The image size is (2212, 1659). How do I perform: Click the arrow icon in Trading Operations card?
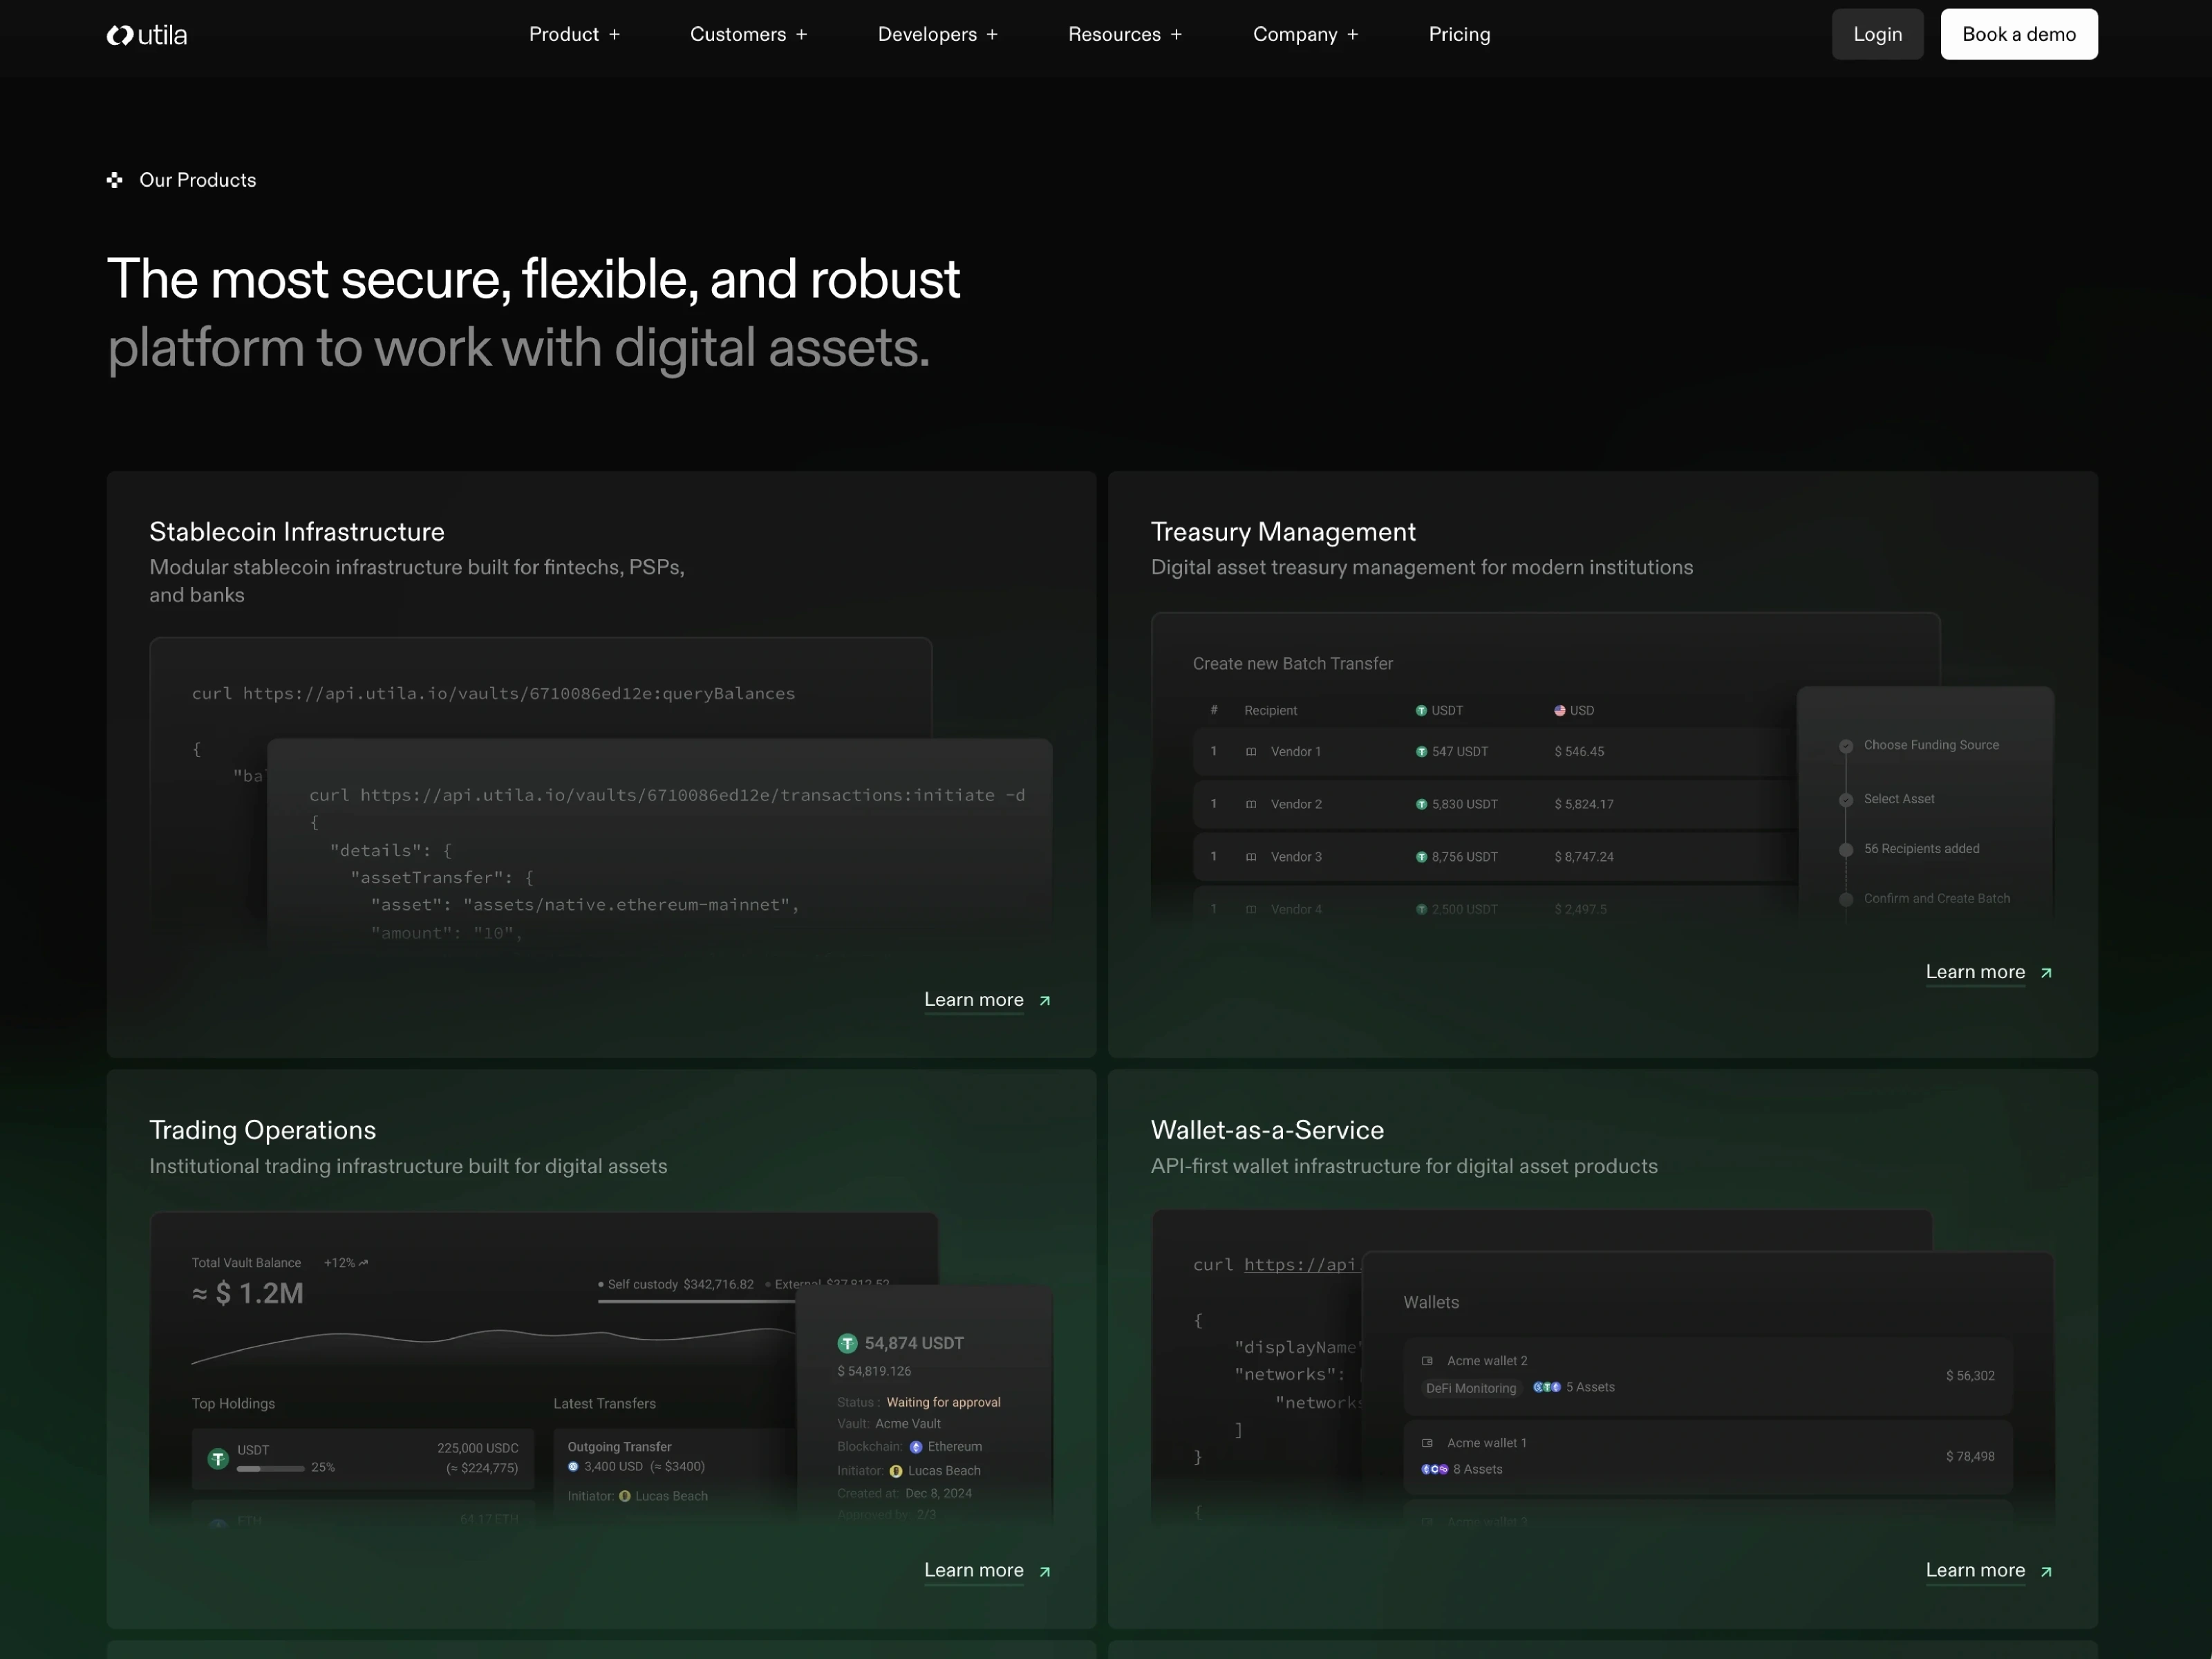[x=1045, y=1572]
